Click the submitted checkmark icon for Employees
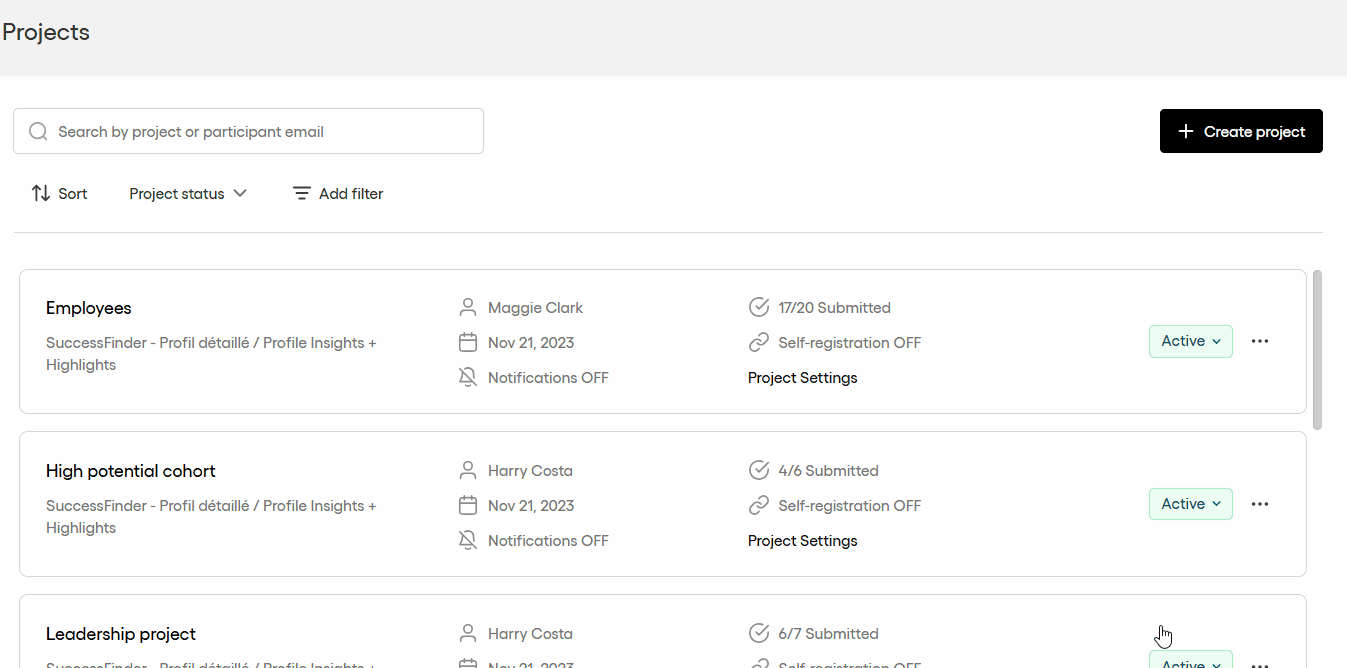The image size is (1347, 668). (x=759, y=308)
